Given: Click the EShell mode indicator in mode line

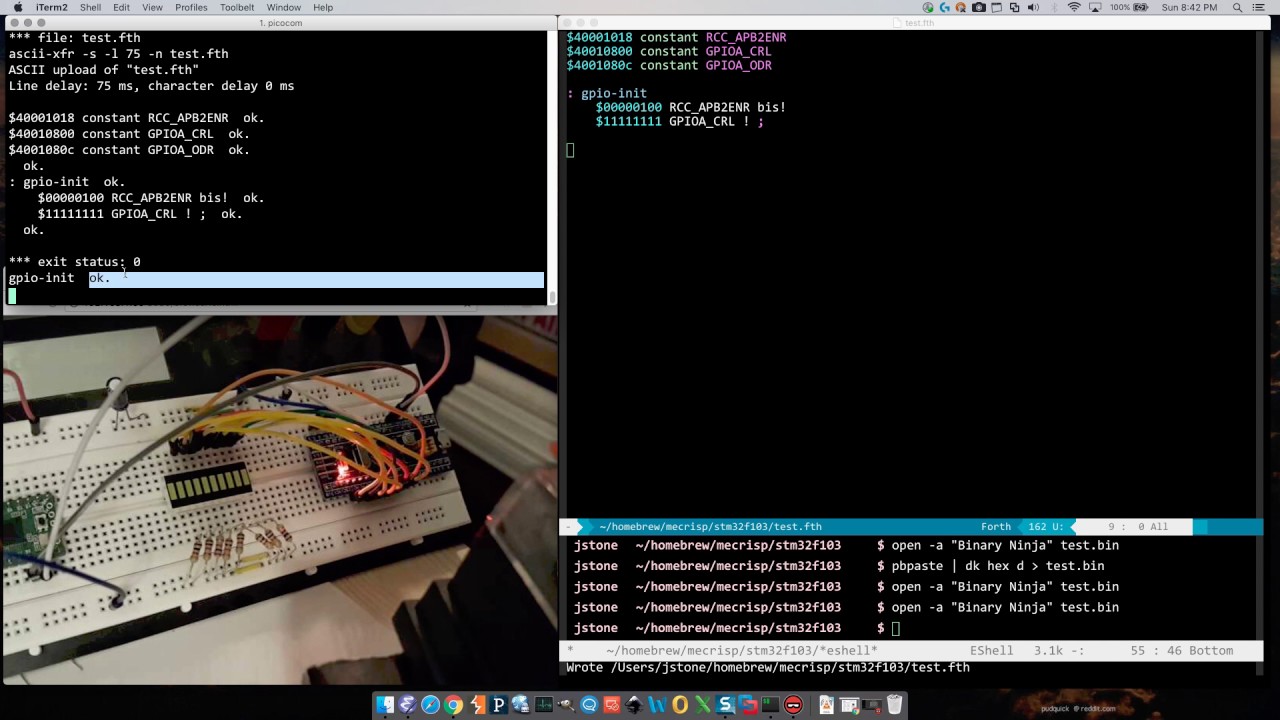Looking at the screenshot, I should tap(991, 650).
